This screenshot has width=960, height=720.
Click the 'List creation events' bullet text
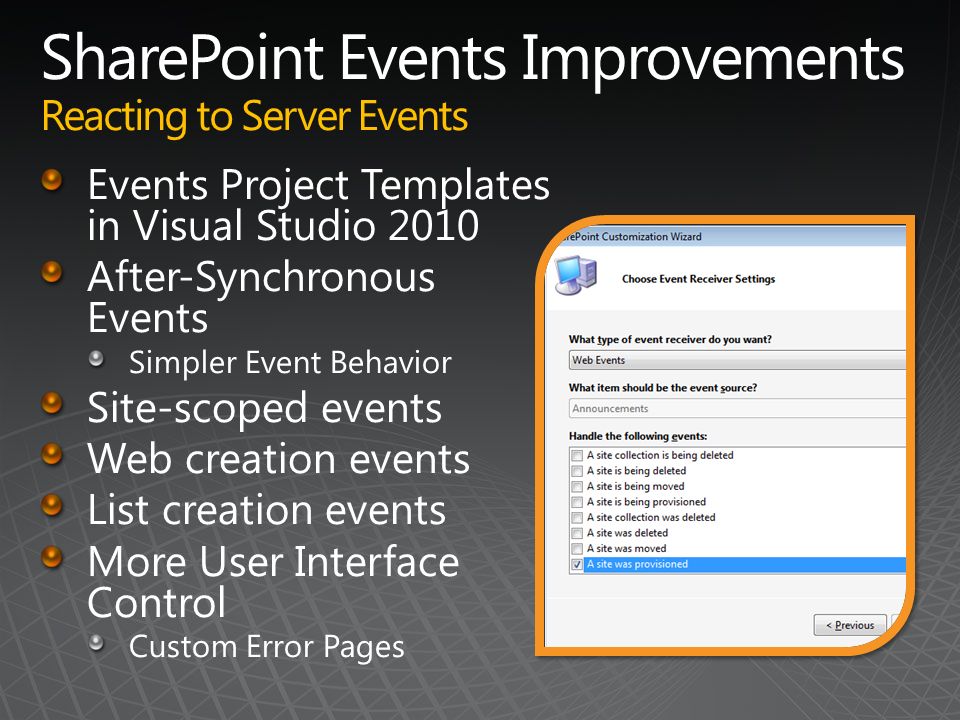point(267,510)
